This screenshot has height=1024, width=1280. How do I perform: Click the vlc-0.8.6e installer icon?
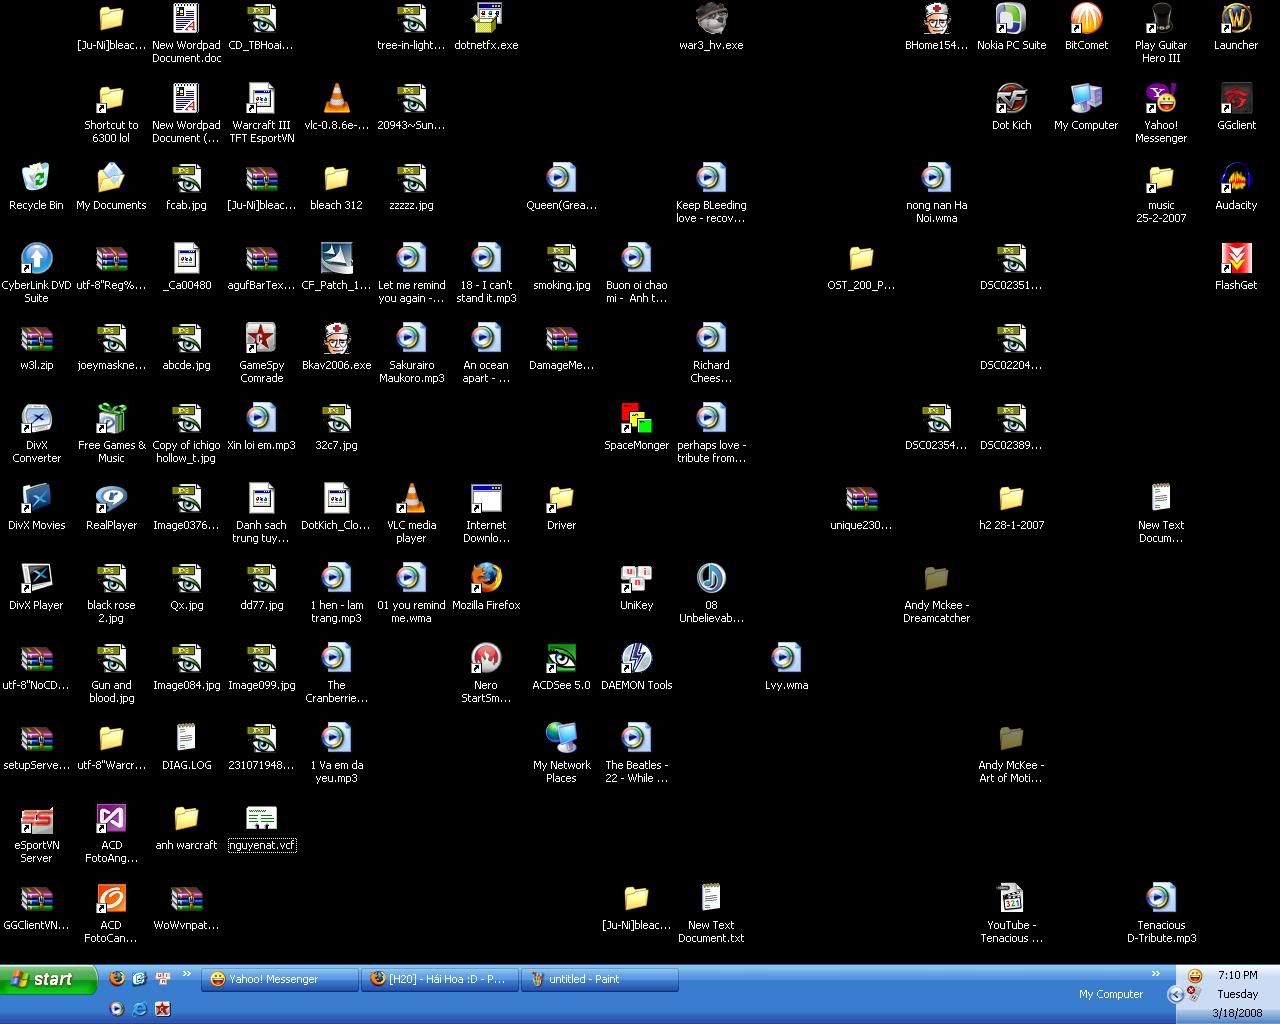(x=336, y=106)
